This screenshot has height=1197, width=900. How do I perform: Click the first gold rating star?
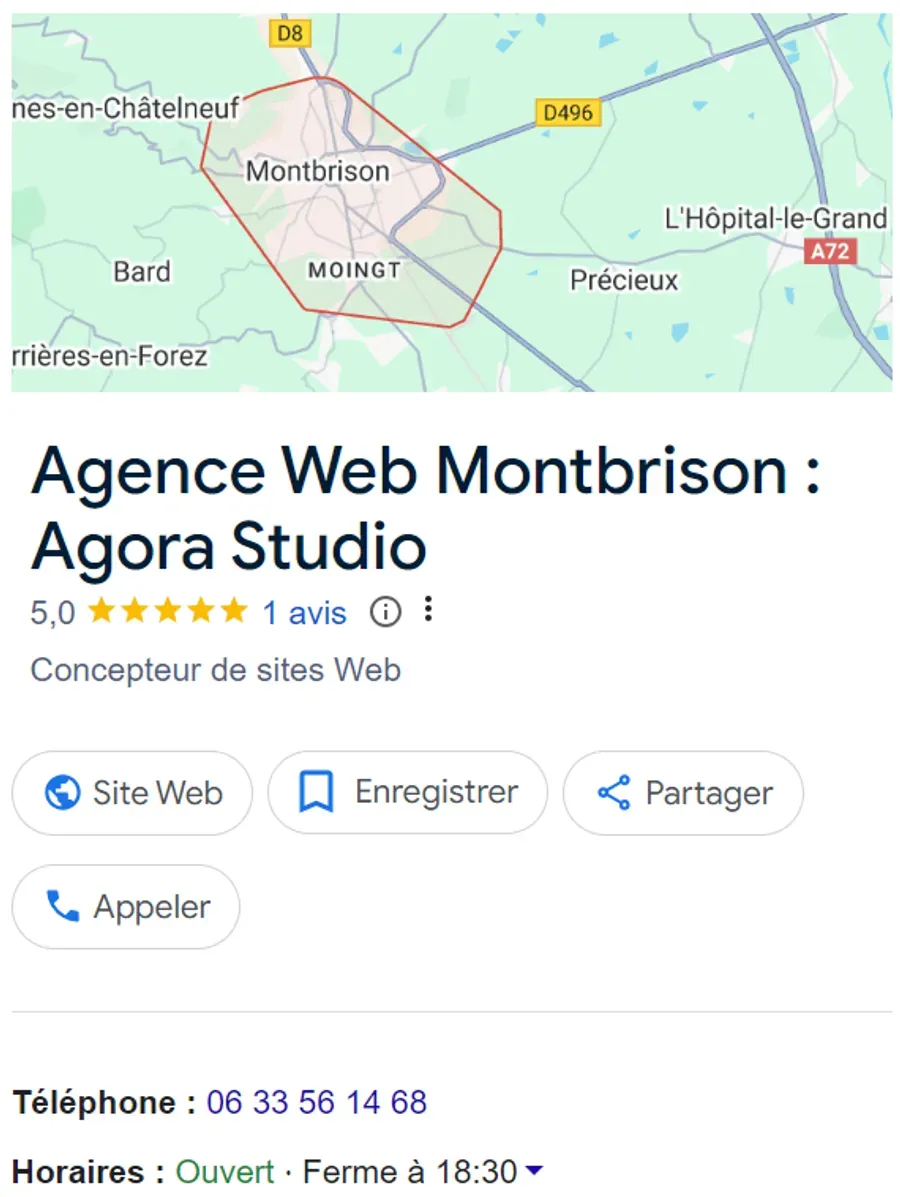[x=103, y=610]
